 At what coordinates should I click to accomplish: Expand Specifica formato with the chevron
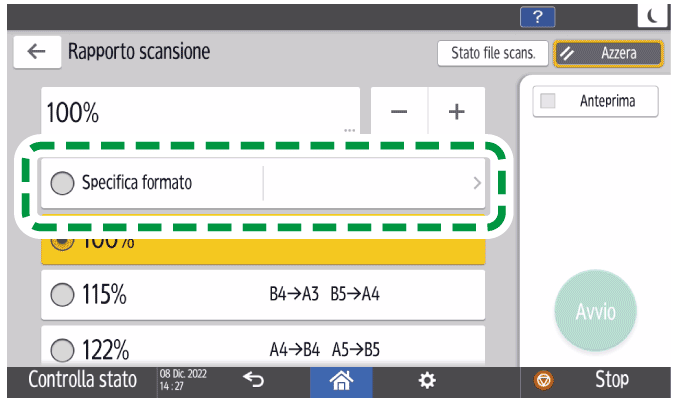coord(476,184)
